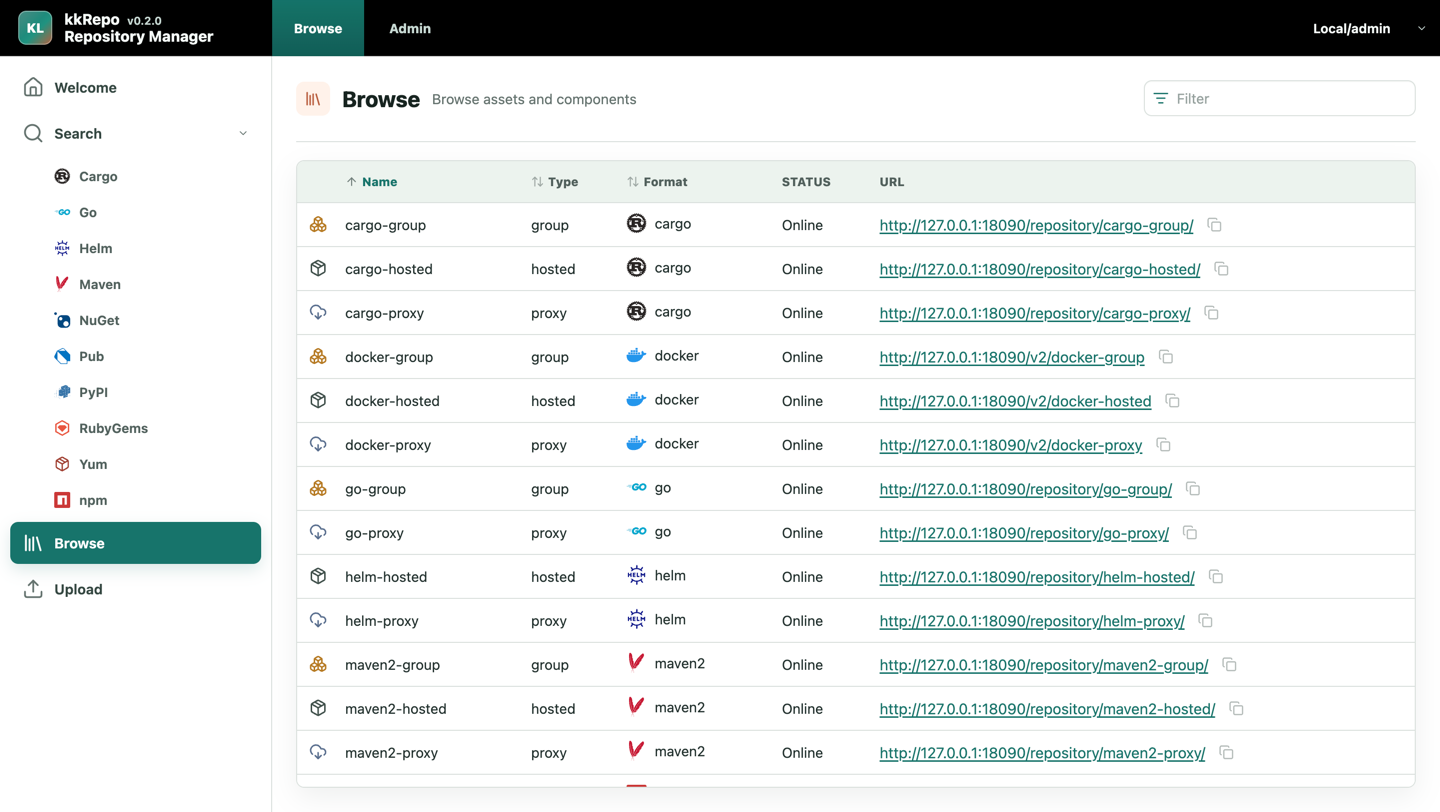The width and height of the screenshot is (1440, 812).
Task: Select the cargo-proxy row name
Action: [x=384, y=313]
